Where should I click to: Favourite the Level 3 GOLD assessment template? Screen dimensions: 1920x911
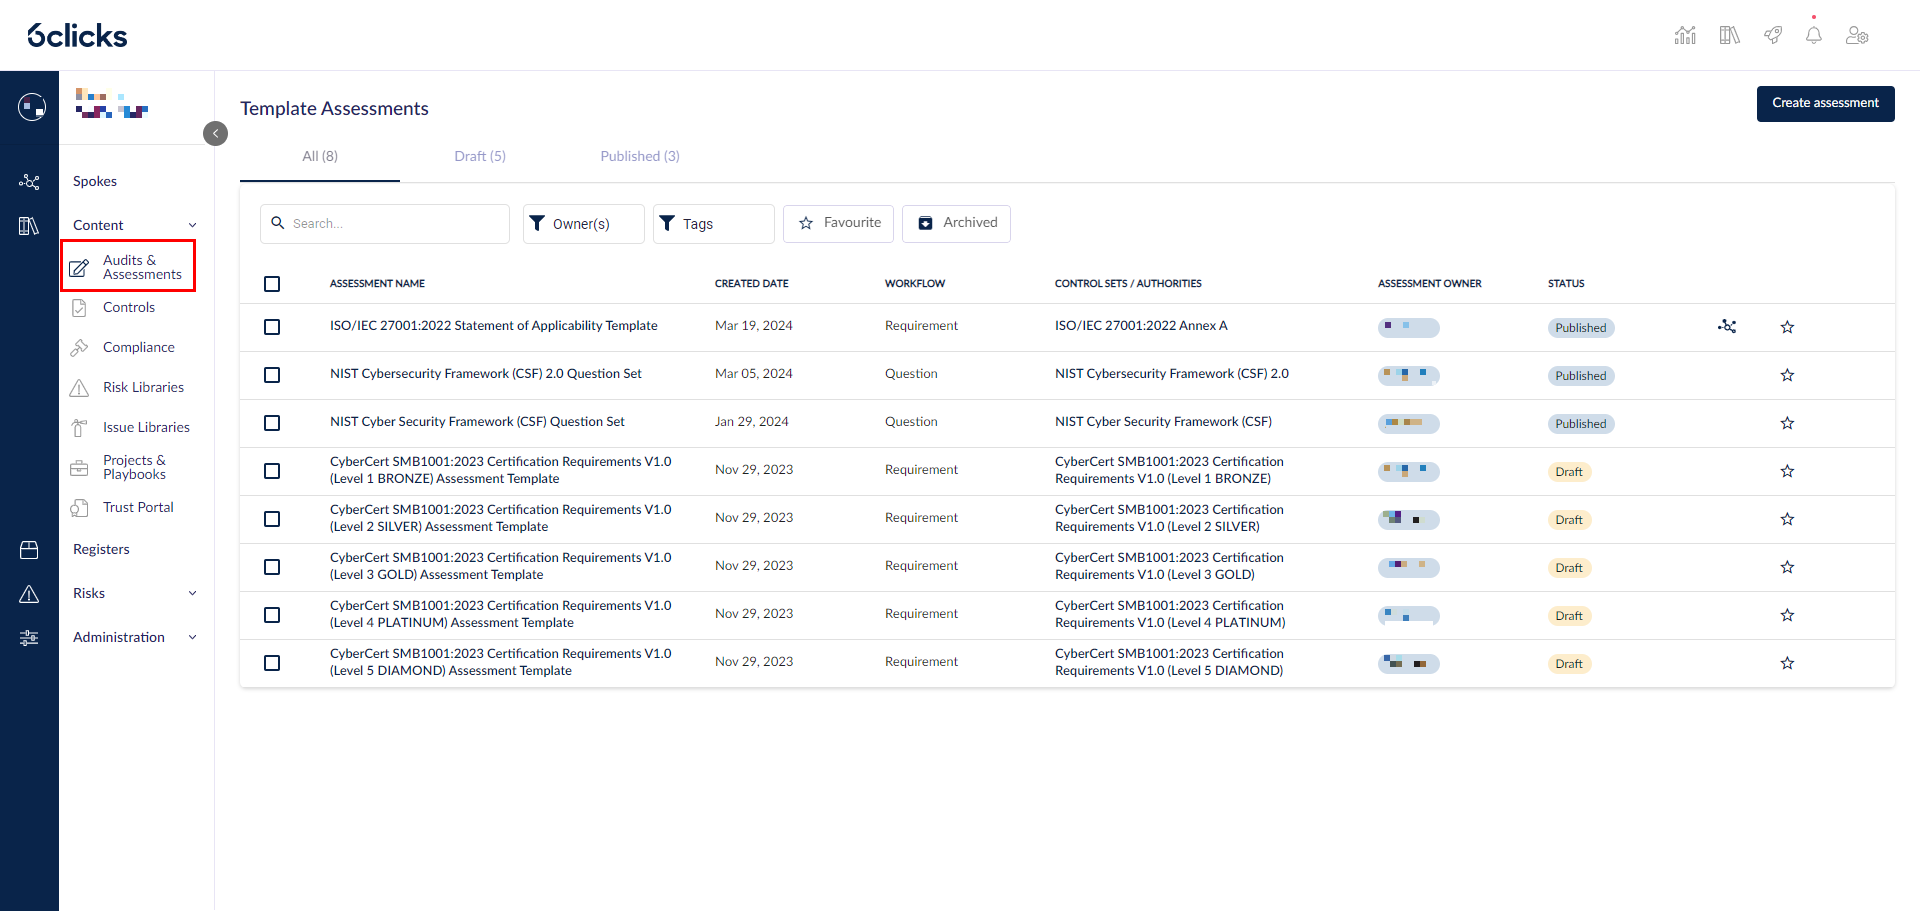[x=1787, y=567]
